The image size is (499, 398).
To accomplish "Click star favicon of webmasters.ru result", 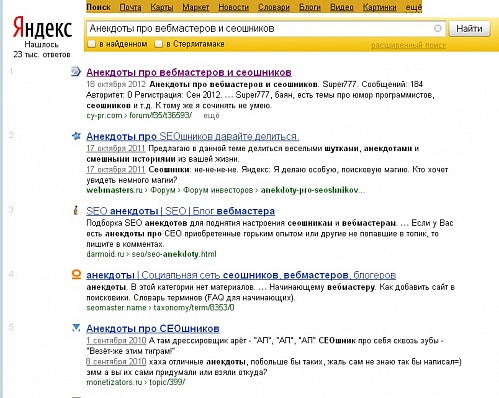I will 76,136.
